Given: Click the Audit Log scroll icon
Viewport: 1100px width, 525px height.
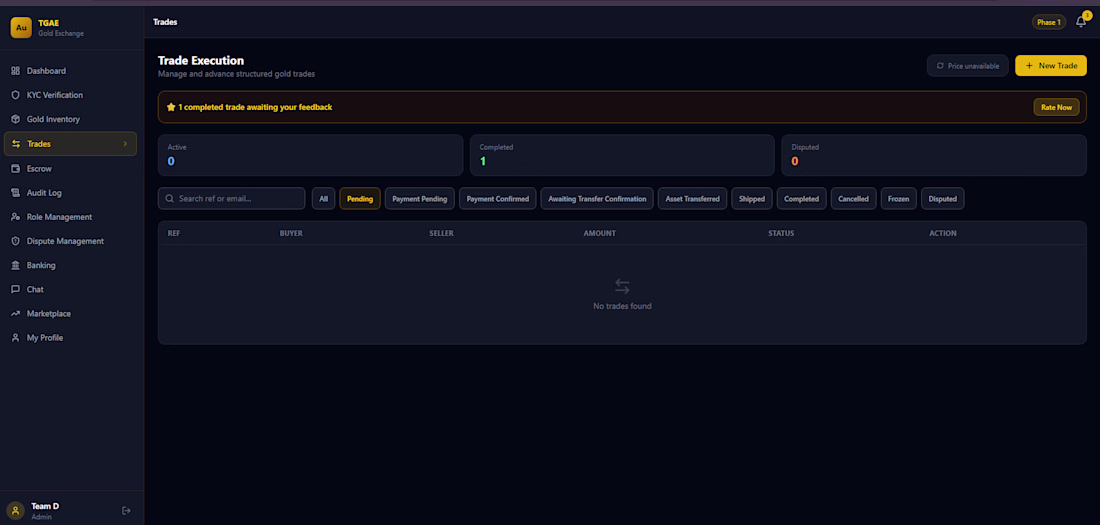Looking at the screenshot, I should 15,192.
